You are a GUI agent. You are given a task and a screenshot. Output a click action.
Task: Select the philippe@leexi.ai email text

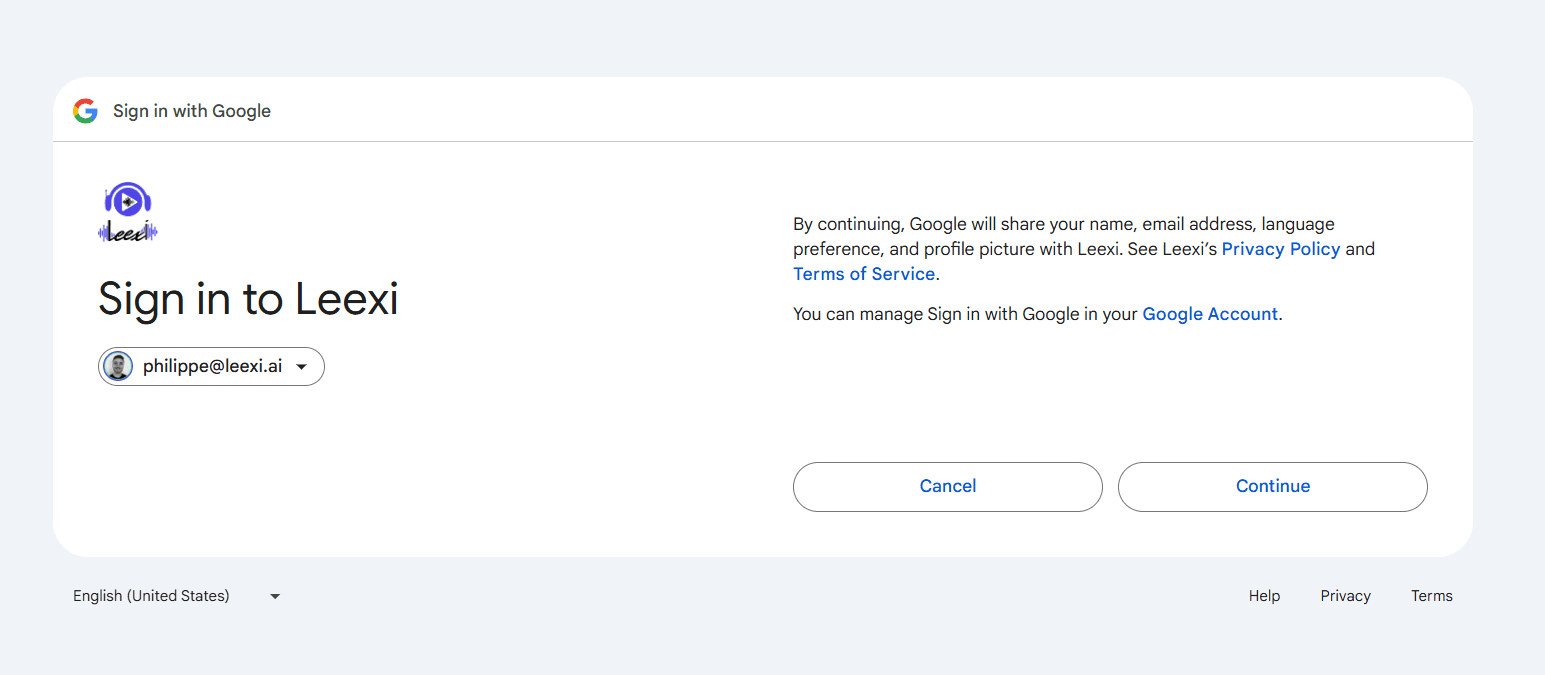pos(212,367)
